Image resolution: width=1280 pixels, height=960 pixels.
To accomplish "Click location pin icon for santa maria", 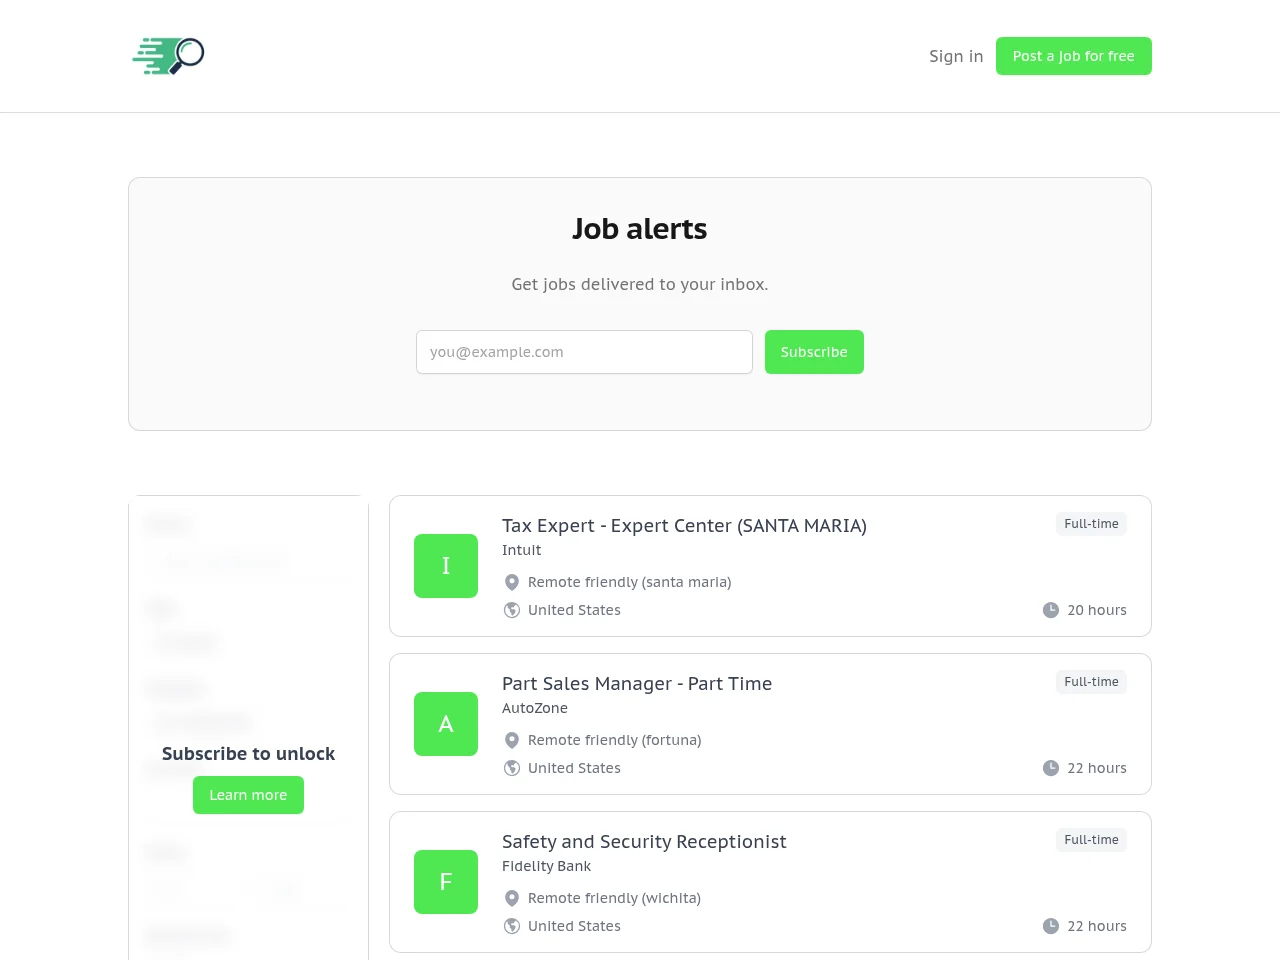I will (x=512, y=582).
